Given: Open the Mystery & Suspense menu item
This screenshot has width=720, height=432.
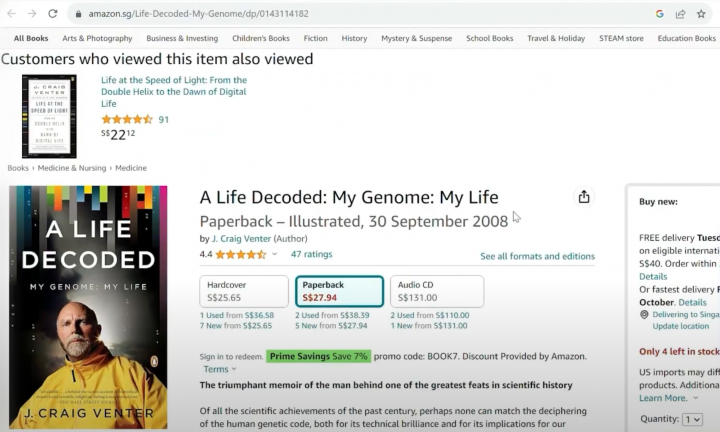Looking at the screenshot, I should click(x=416, y=38).
